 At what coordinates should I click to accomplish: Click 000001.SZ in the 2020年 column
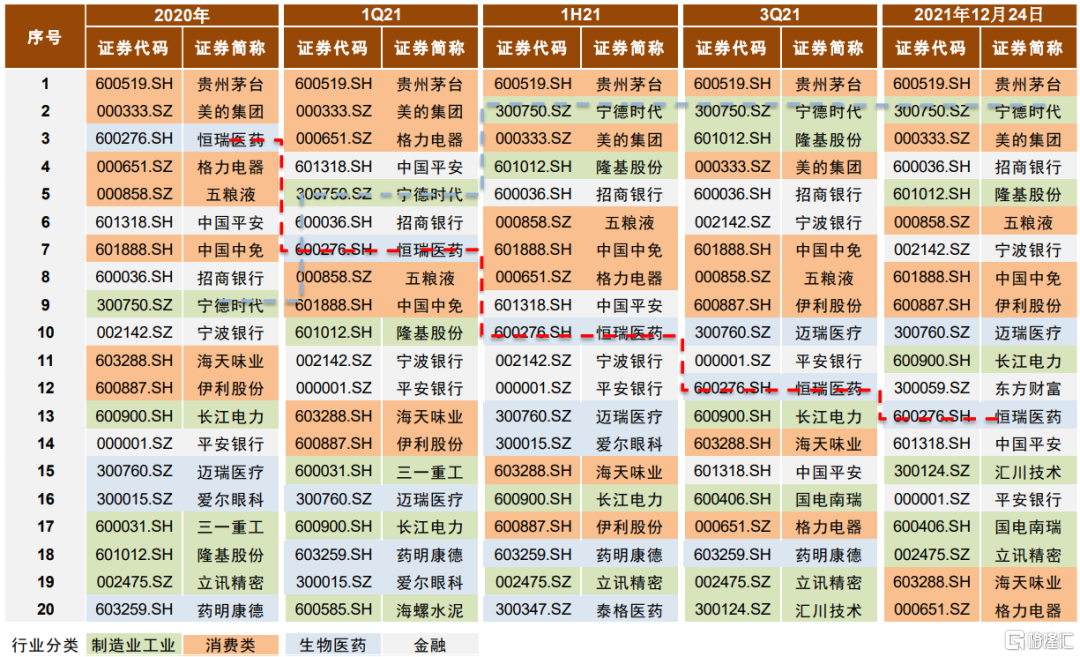(x=134, y=444)
